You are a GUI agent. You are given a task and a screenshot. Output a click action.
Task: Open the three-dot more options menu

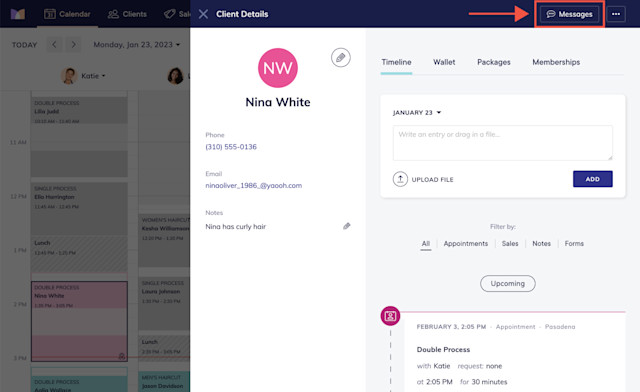pyautogui.click(x=616, y=14)
